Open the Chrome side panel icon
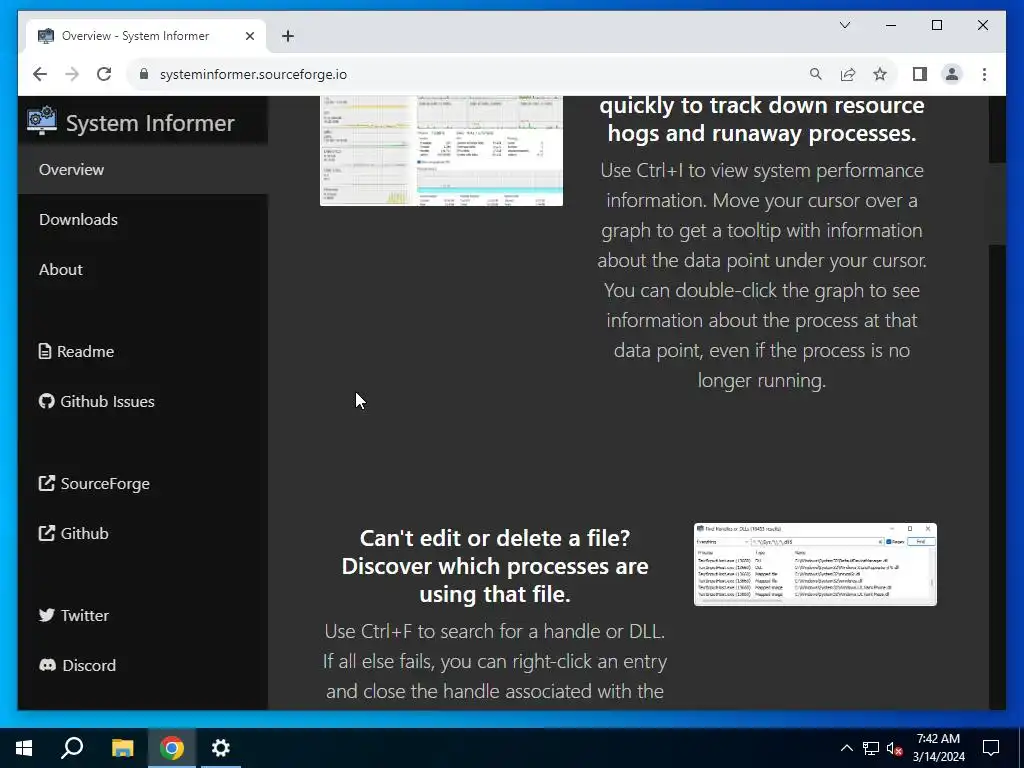This screenshot has height=768, width=1024. pyautogui.click(x=920, y=74)
